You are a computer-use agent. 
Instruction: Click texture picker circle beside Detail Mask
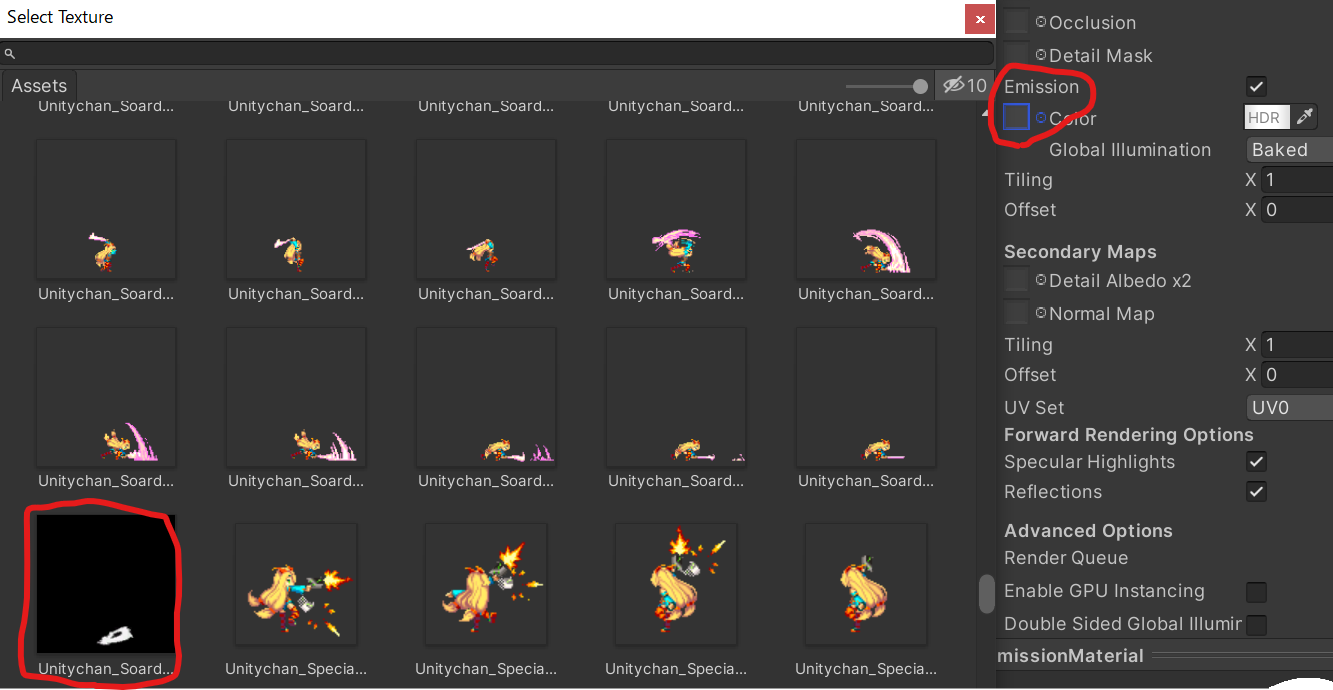point(1041,55)
